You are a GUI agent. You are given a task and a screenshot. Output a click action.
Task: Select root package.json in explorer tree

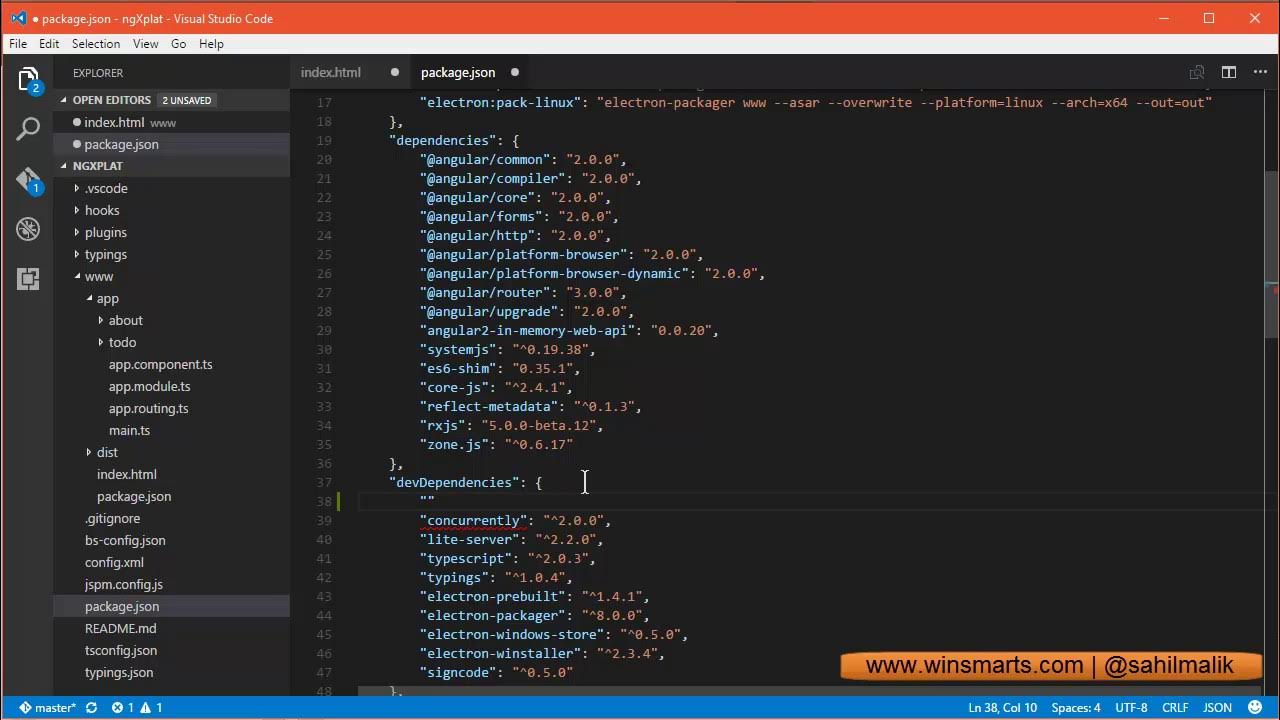click(x=172, y=606)
